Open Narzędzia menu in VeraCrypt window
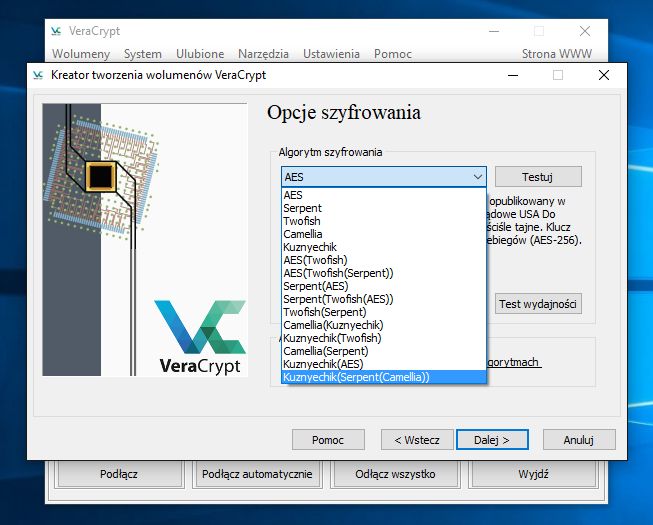This screenshot has width=653, height=525. coord(263,54)
